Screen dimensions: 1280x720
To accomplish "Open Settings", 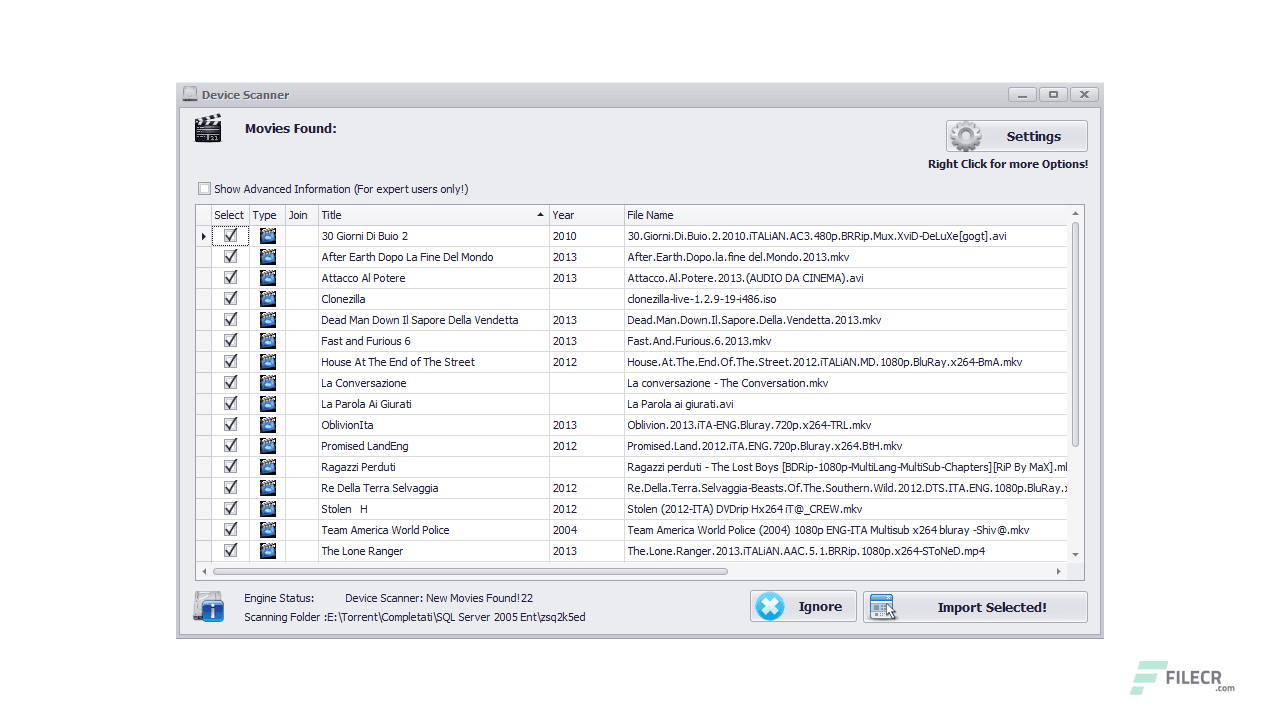I will tap(1032, 136).
